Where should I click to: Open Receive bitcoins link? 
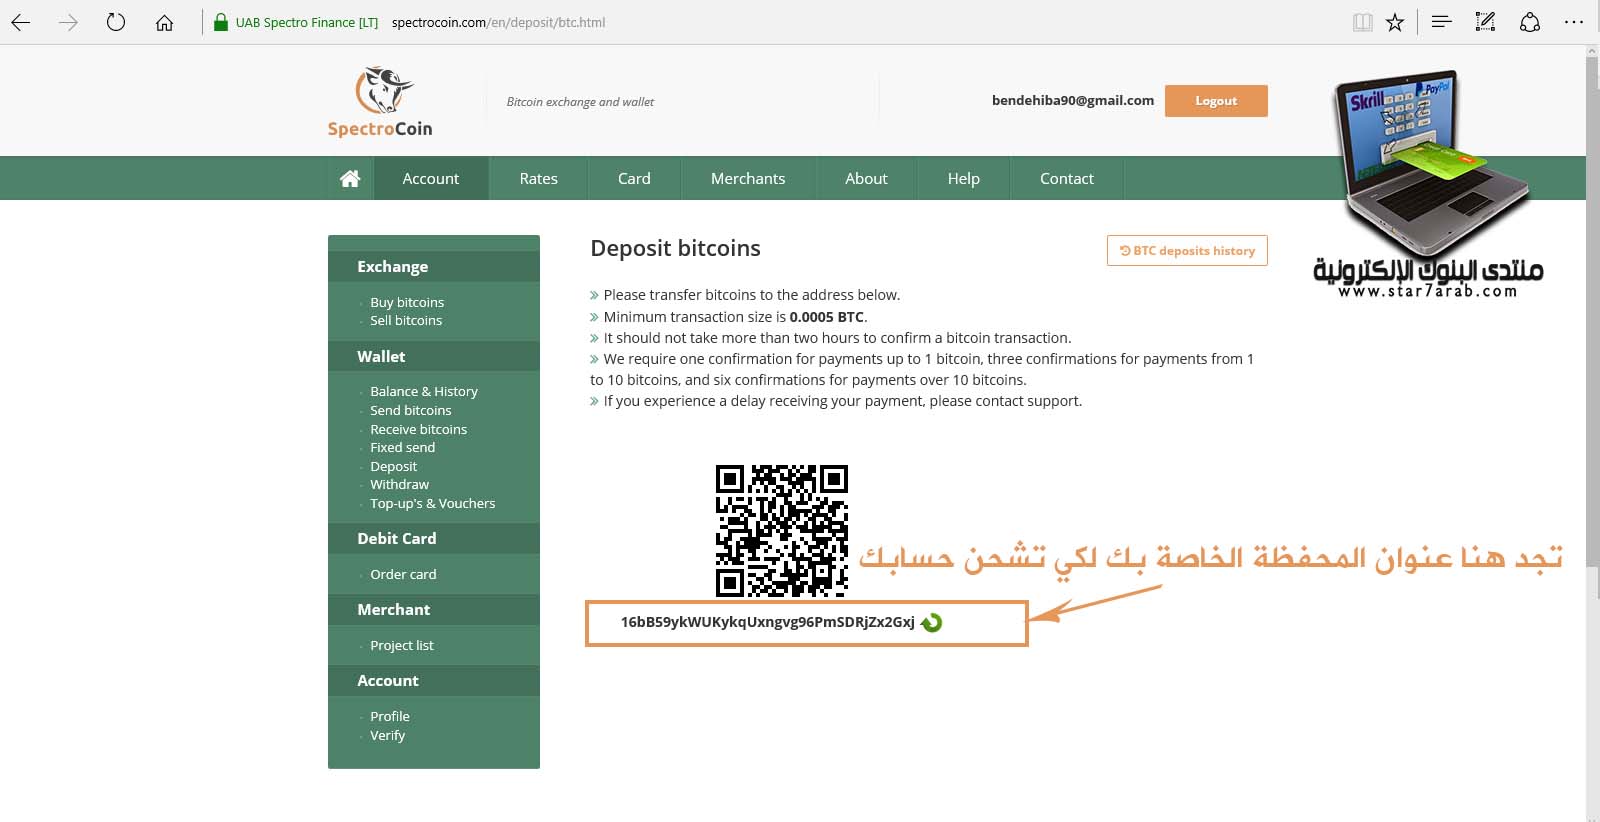tap(419, 429)
